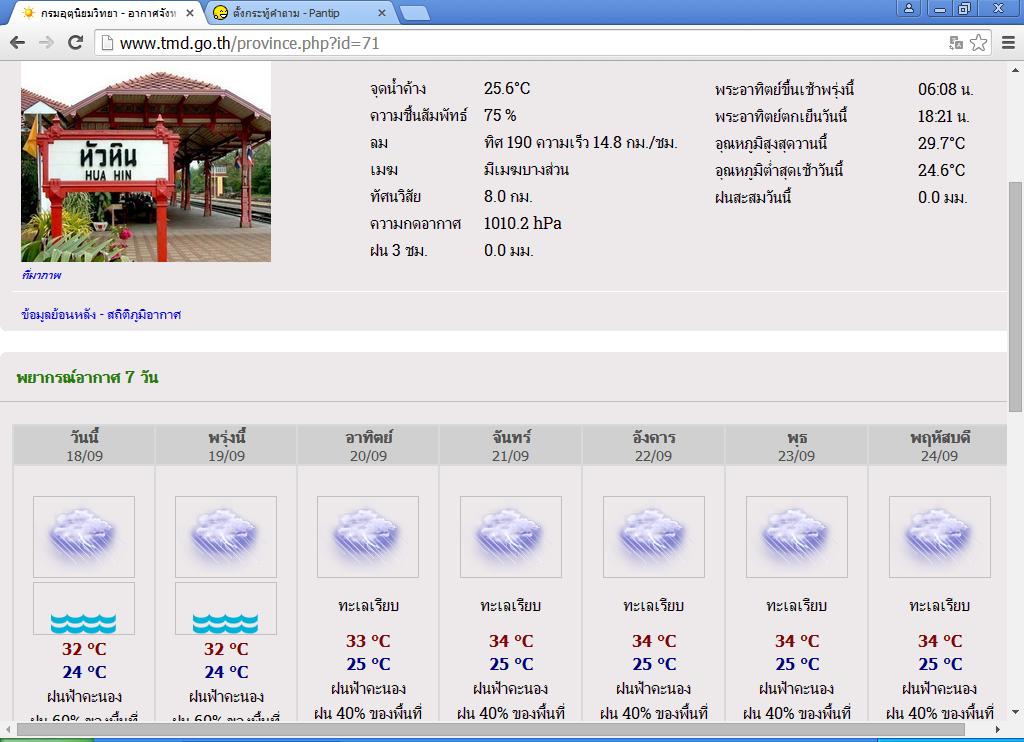The image size is (1024, 742).
Task: Click the มีเมฆบางส่วน cloud description
Action: (526, 170)
